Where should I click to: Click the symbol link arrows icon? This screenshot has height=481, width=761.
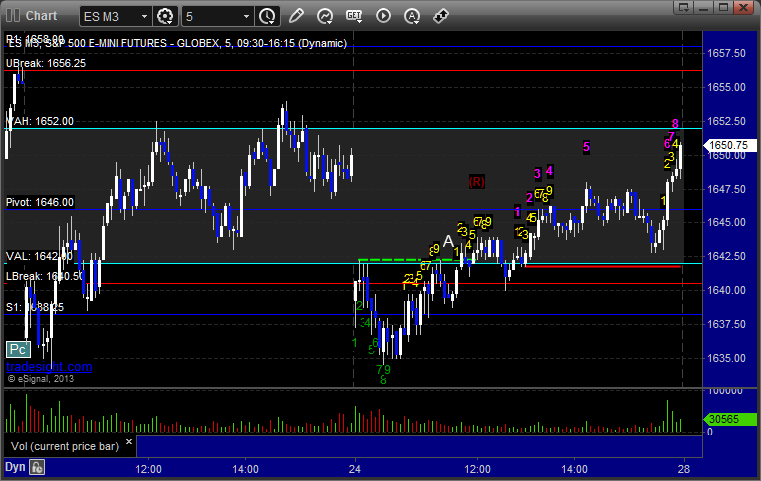tap(441, 16)
